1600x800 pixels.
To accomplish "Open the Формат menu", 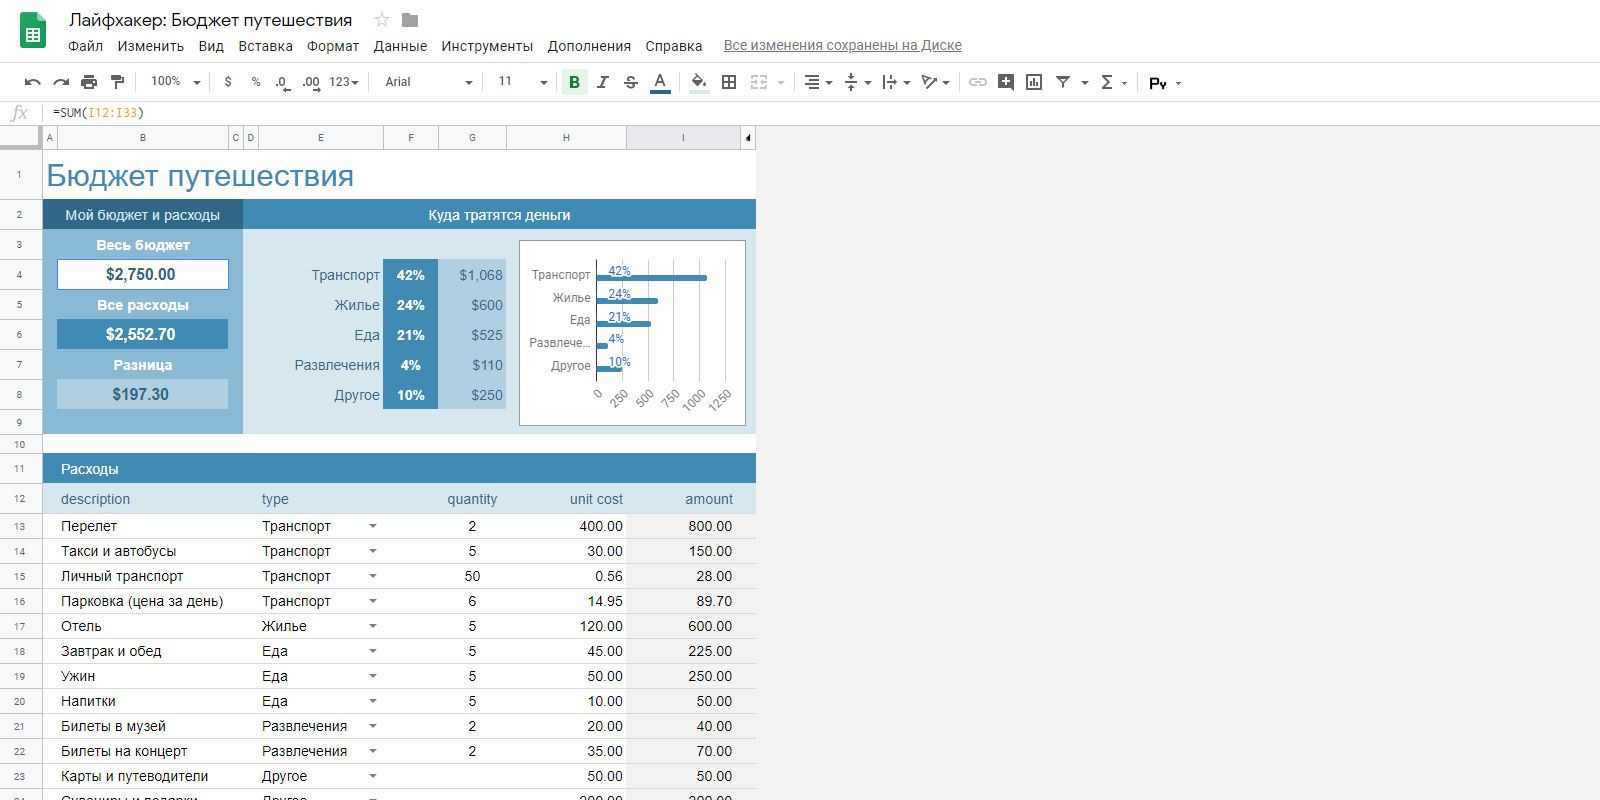I will click(x=332, y=46).
